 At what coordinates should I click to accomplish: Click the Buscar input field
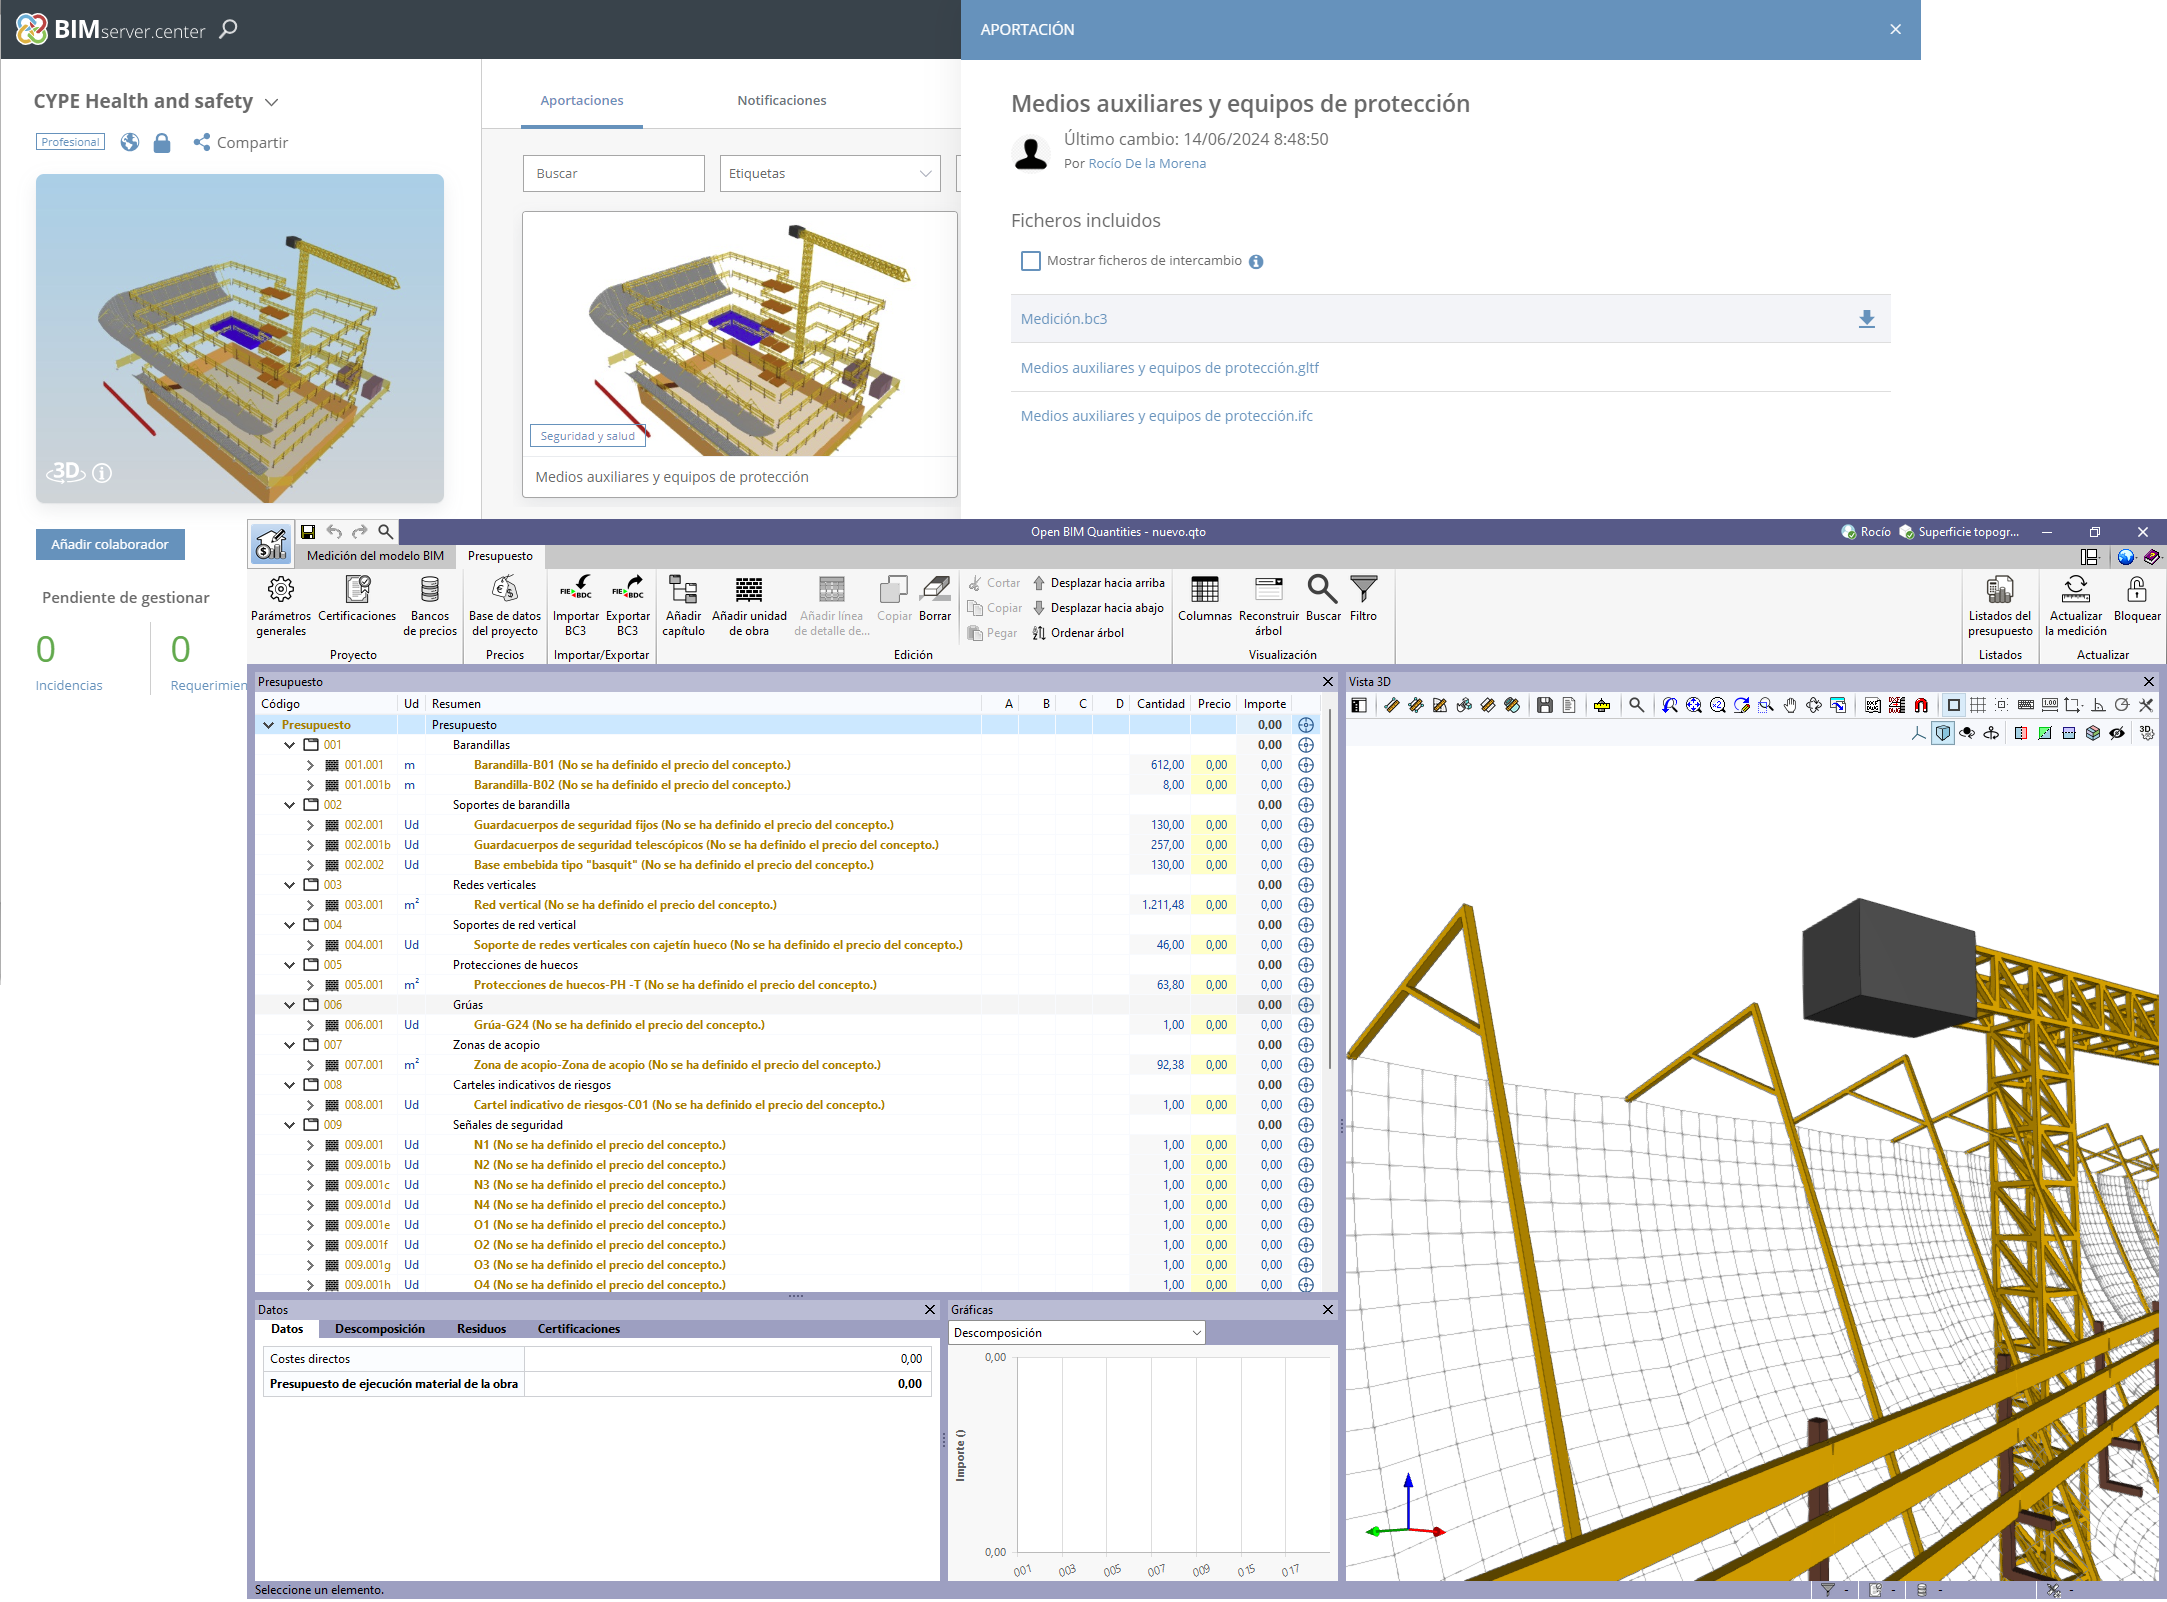[x=613, y=174]
